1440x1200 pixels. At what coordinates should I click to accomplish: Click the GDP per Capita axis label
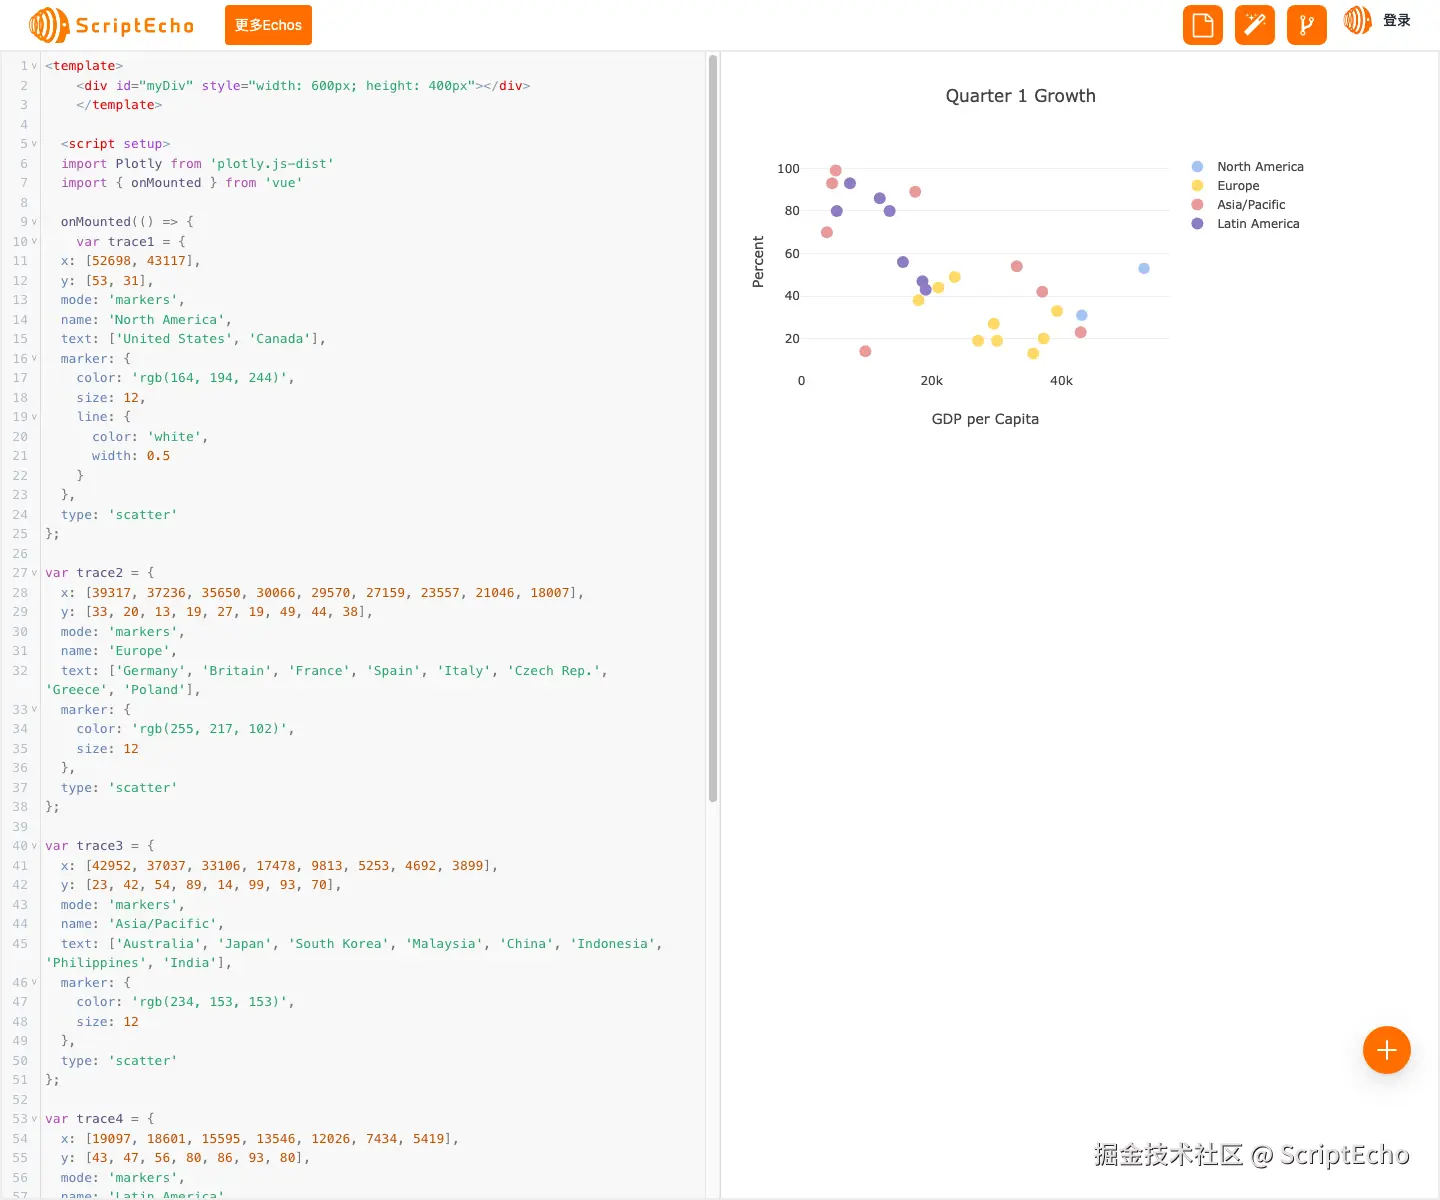coord(985,419)
